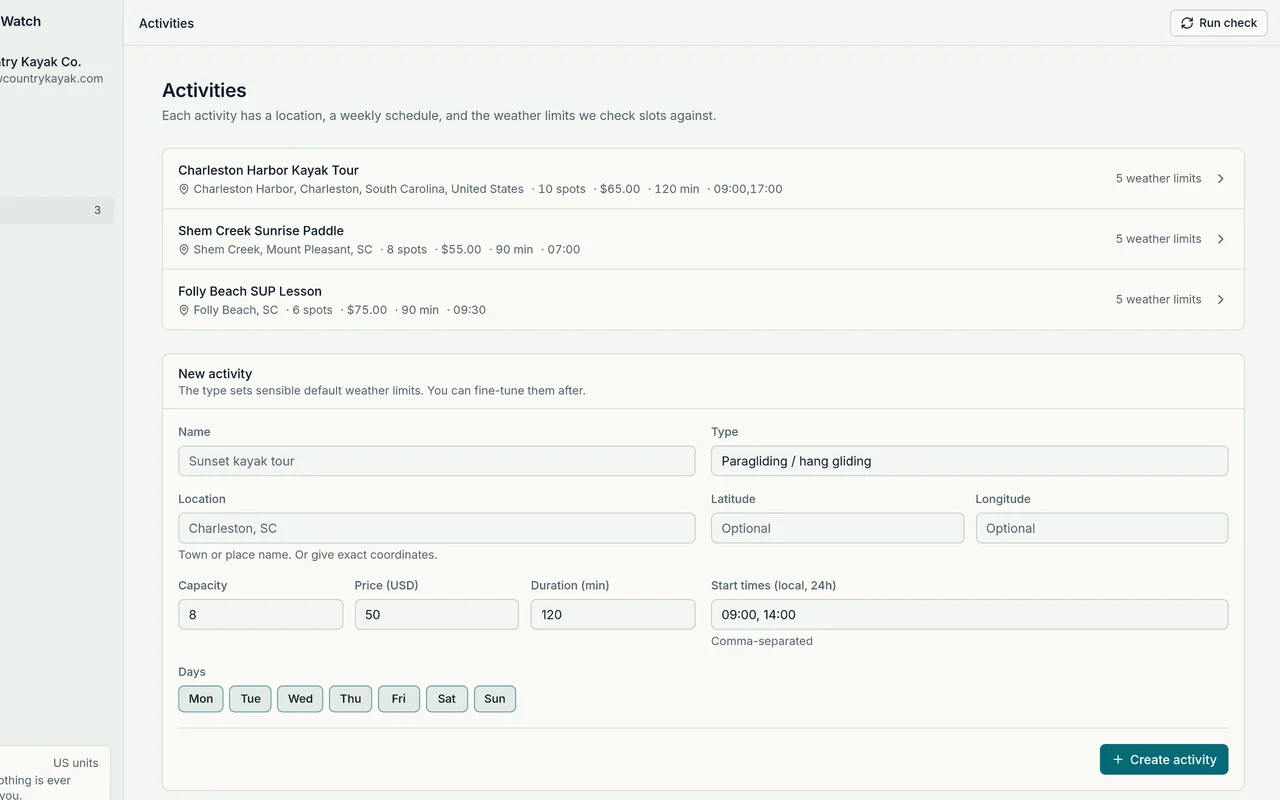Image resolution: width=1280 pixels, height=800 pixels.
Task: Toggle the Tue day chip
Action: 250,699
